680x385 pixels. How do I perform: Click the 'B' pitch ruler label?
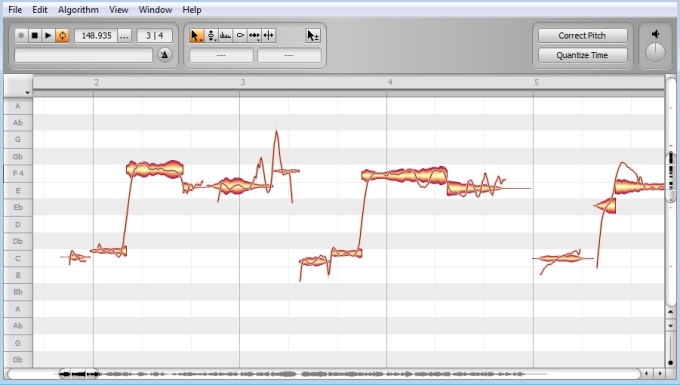point(18,275)
